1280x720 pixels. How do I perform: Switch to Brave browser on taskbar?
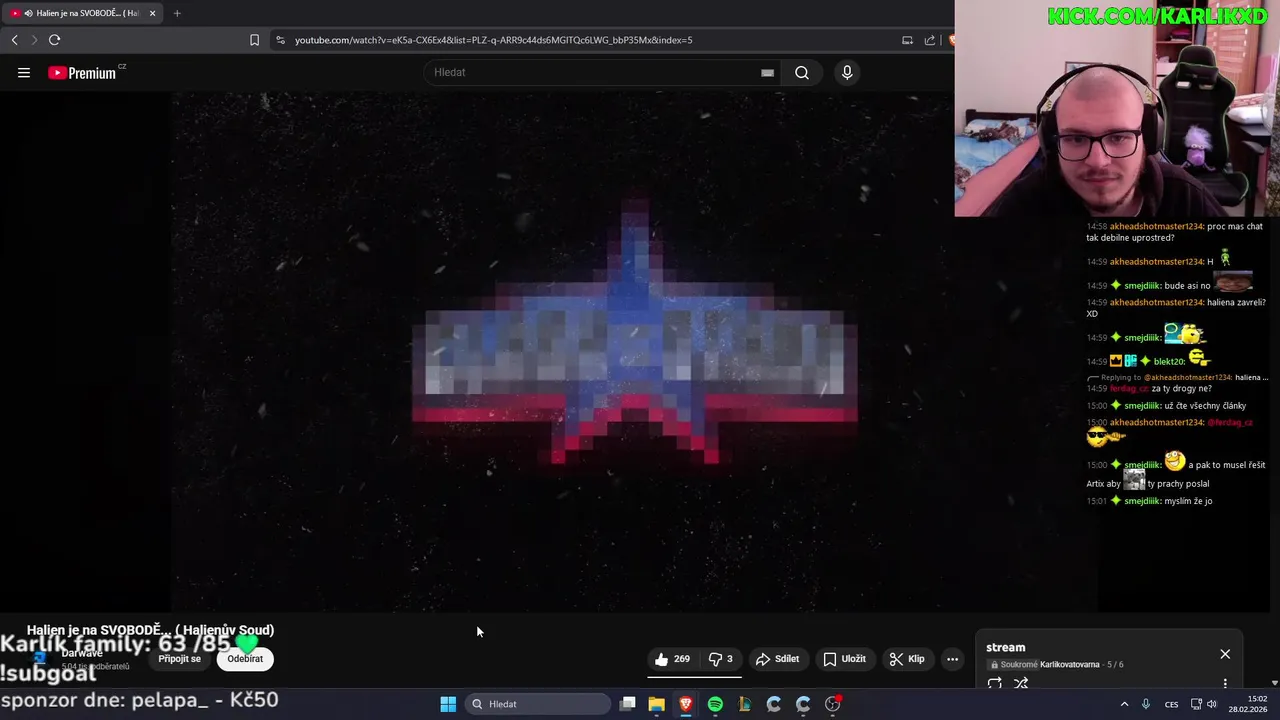coord(686,704)
